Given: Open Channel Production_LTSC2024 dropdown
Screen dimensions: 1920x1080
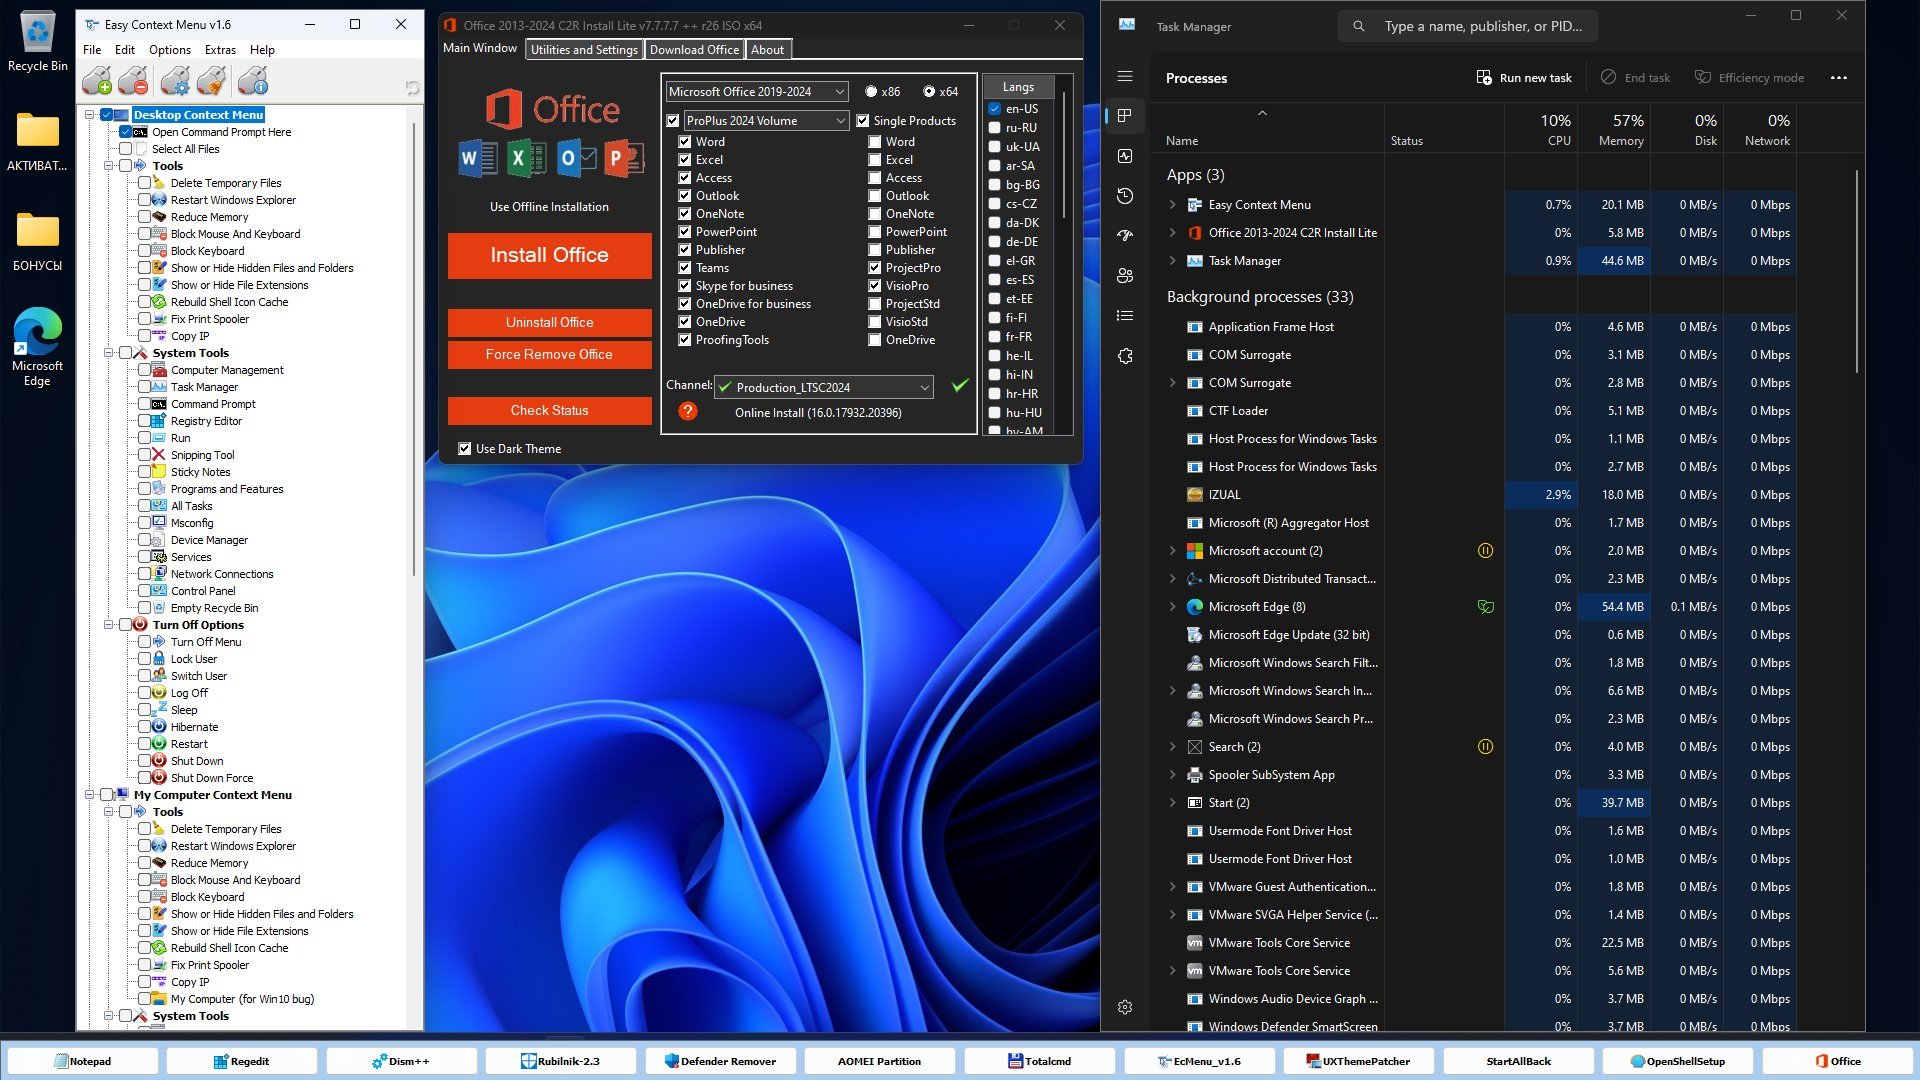Looking at the screenshot, I should (x=825, y=387).
